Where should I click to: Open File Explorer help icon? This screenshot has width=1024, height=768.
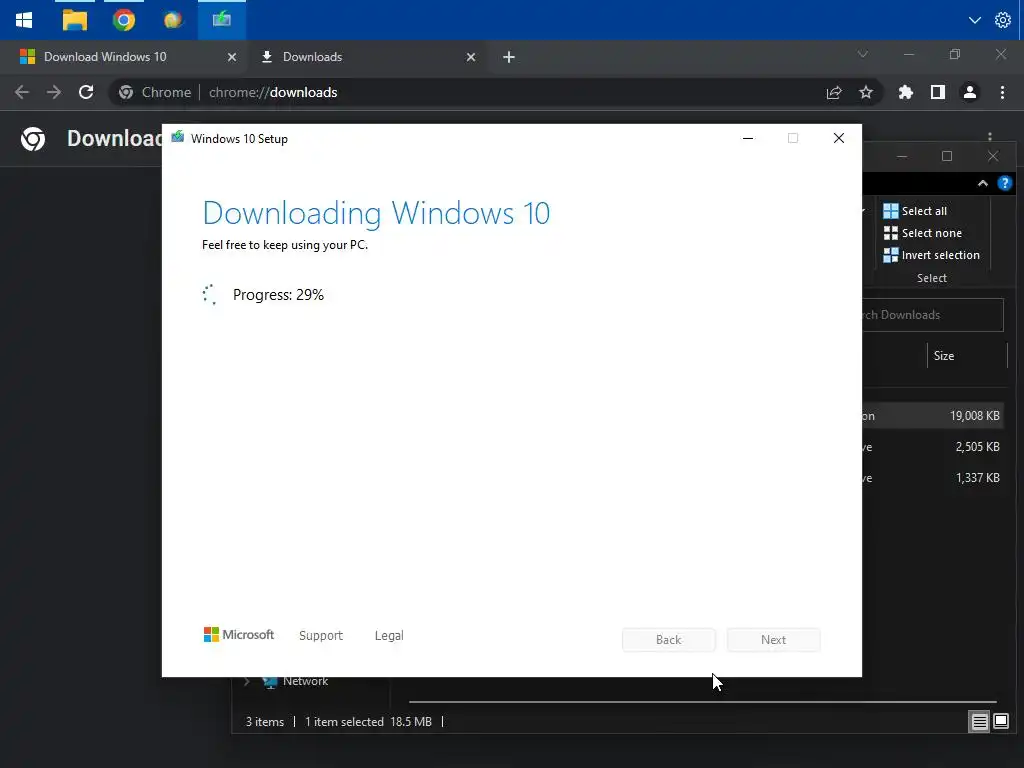click(1004, 184)
